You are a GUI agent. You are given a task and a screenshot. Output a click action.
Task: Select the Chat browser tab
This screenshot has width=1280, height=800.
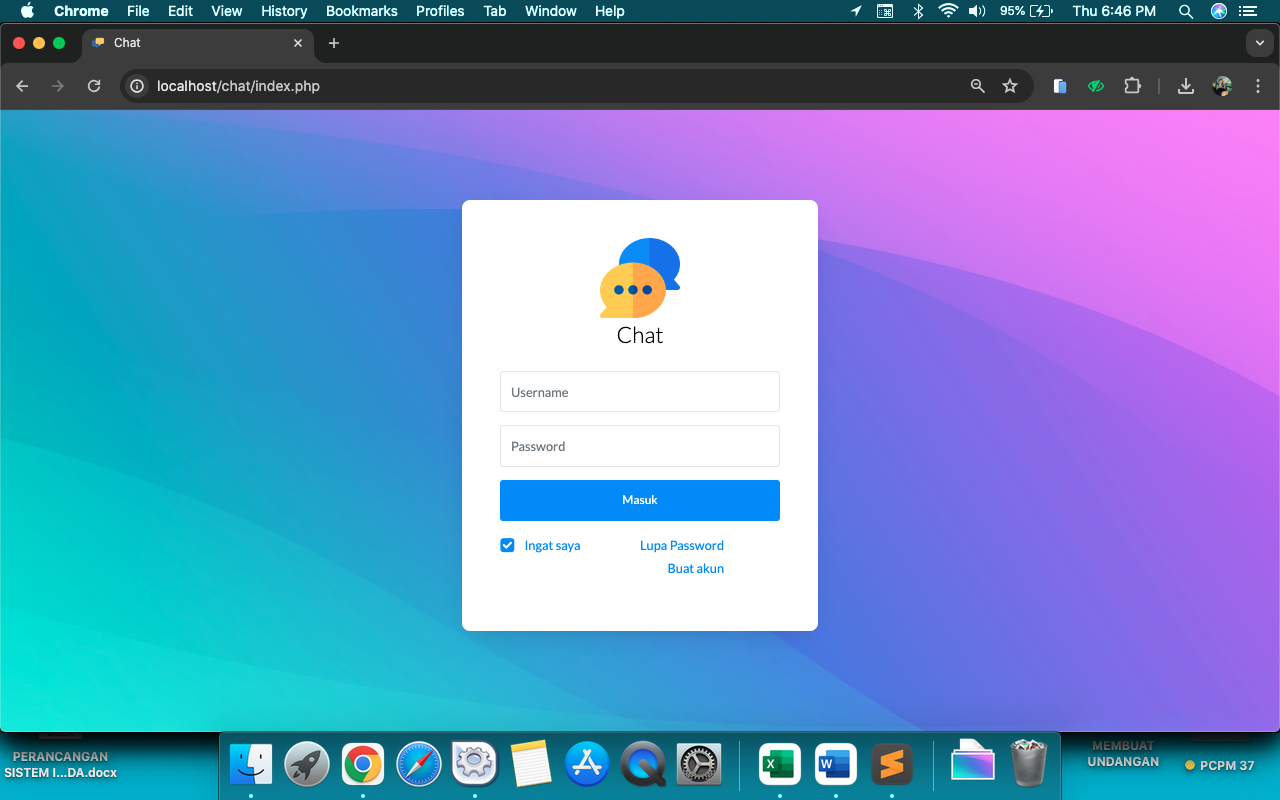(198, 43)
